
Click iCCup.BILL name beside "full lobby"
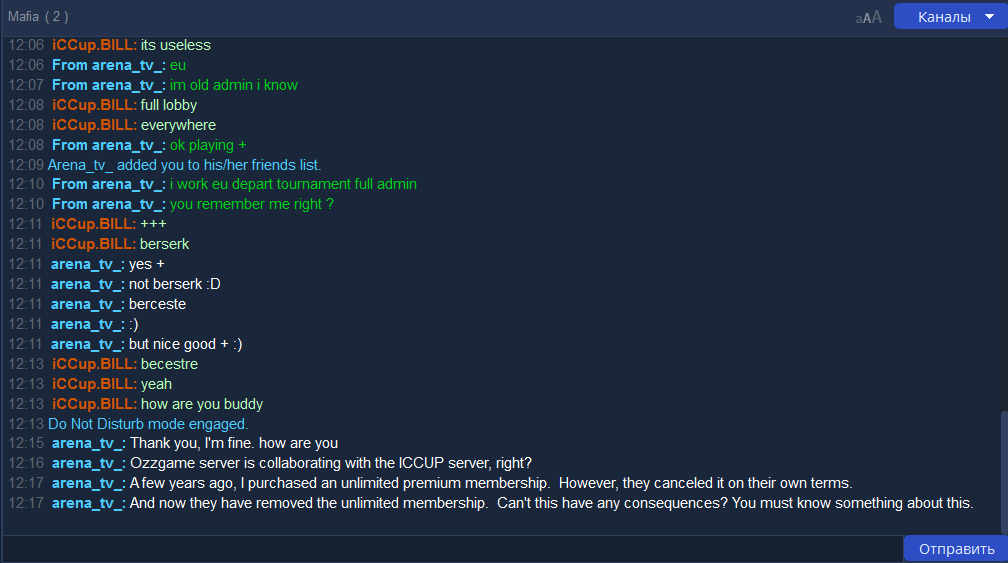[94, 105]
